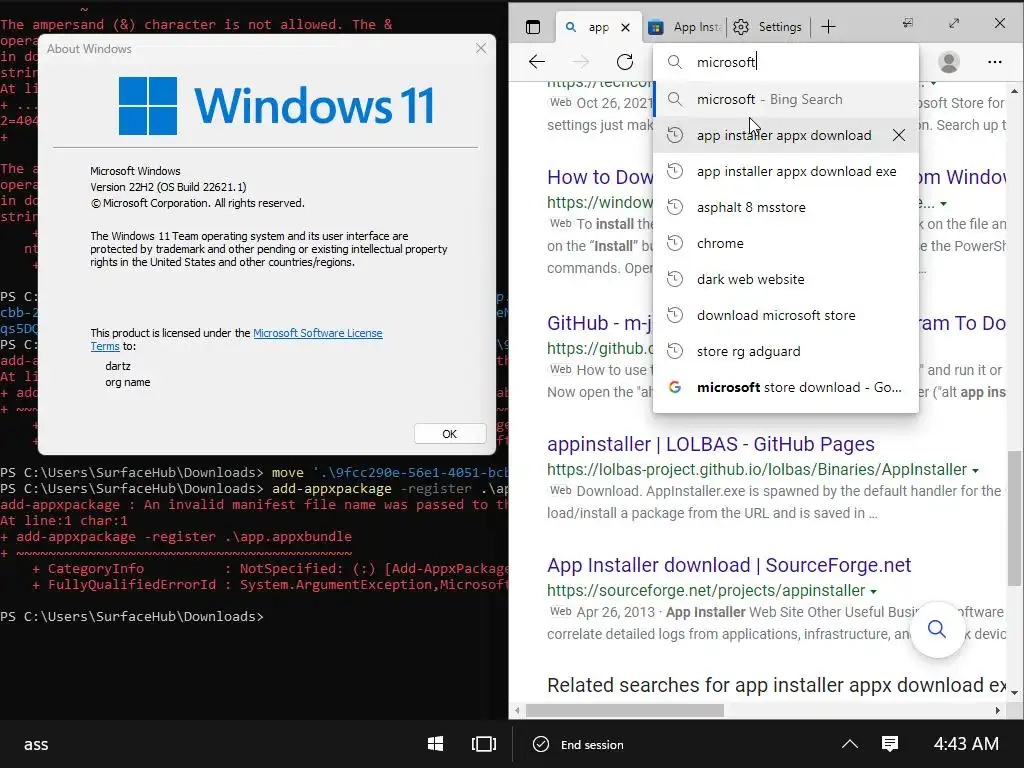Image resolution: width=1024 pixels, height=768 pixels.
Task: Reload the current Edge page
Action: point(625,62)
